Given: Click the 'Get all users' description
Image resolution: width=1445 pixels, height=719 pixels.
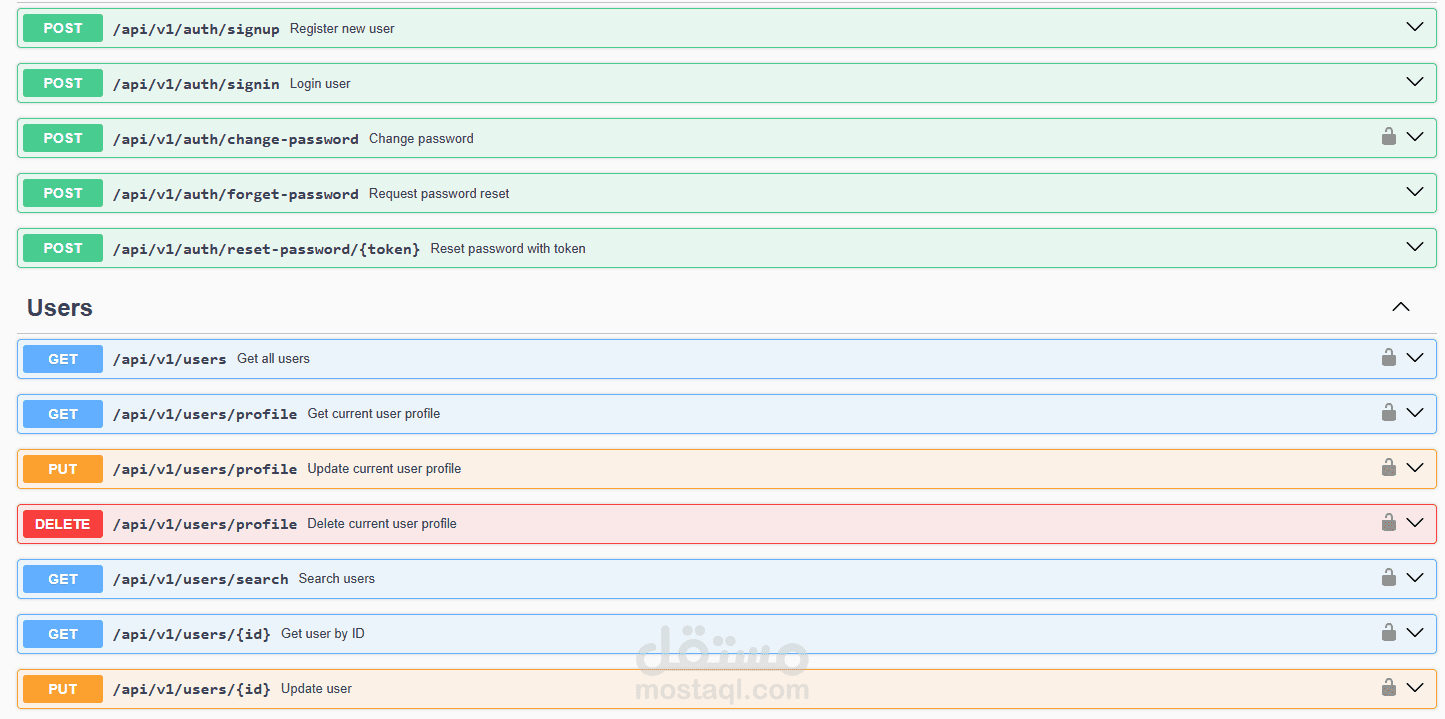Looking at the screenshot, I should 273,359.
